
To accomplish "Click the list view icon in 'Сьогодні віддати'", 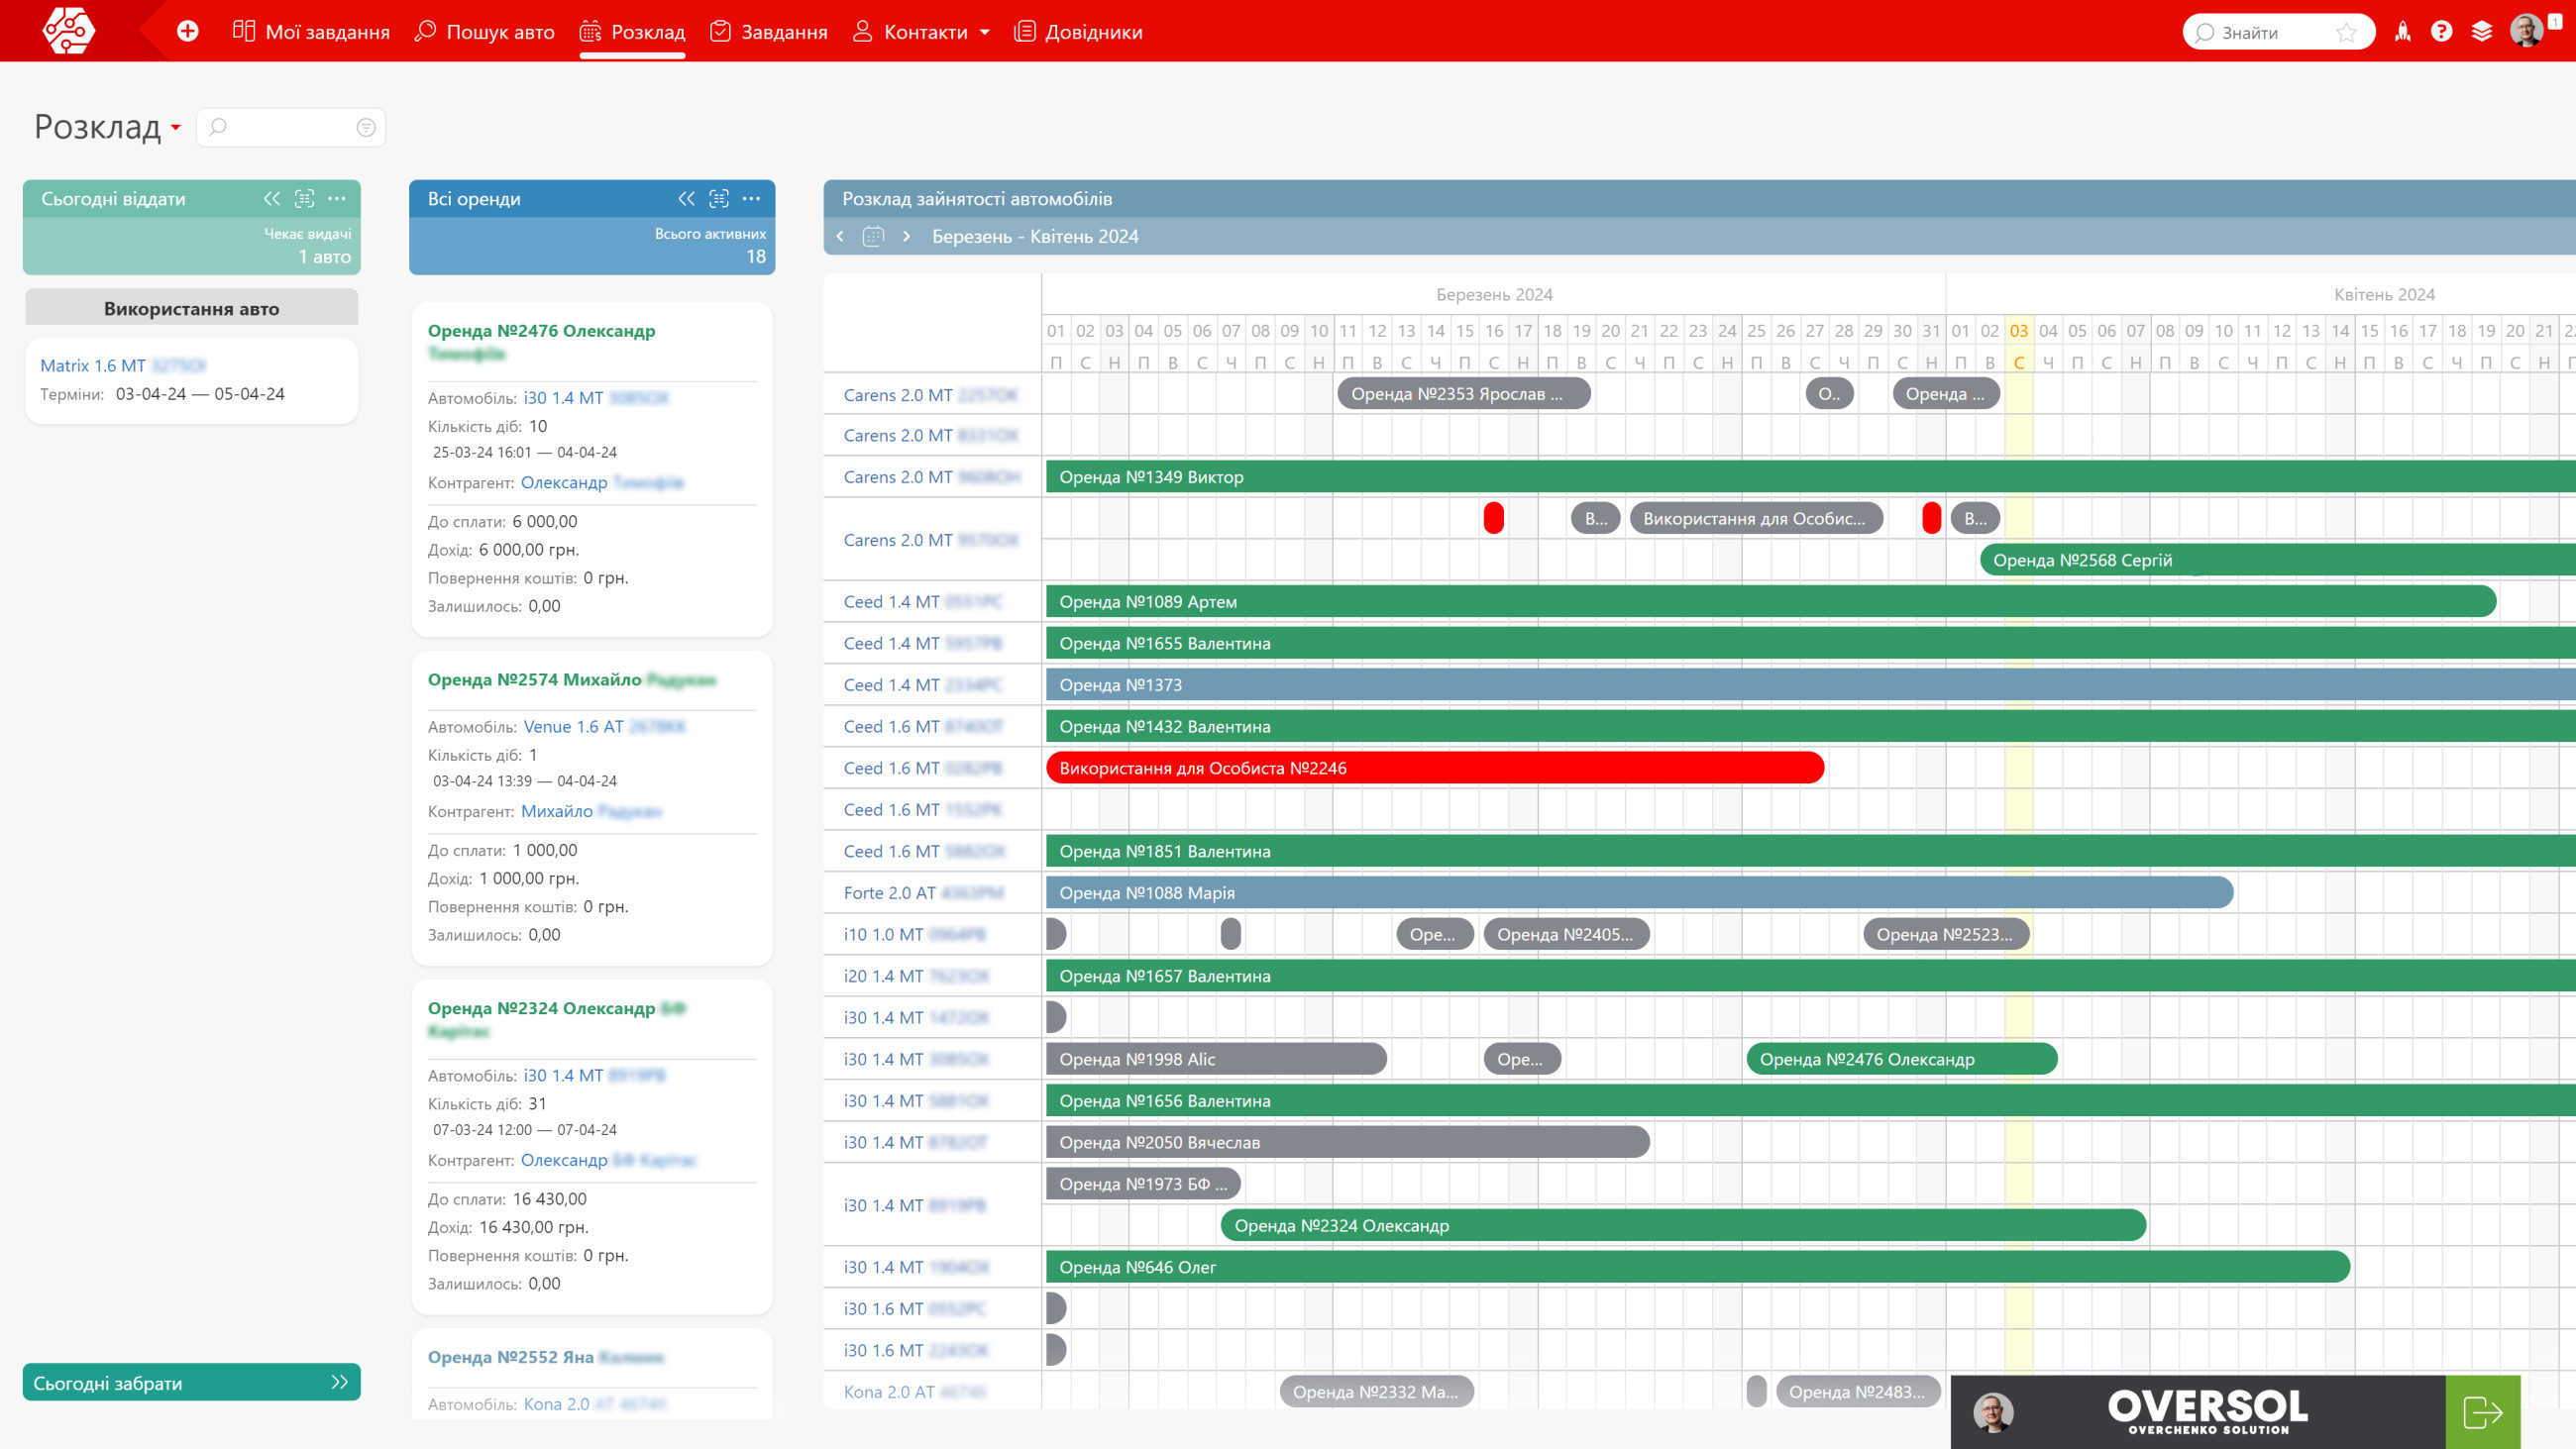I will pyautogui.click(x=304, y=199).
